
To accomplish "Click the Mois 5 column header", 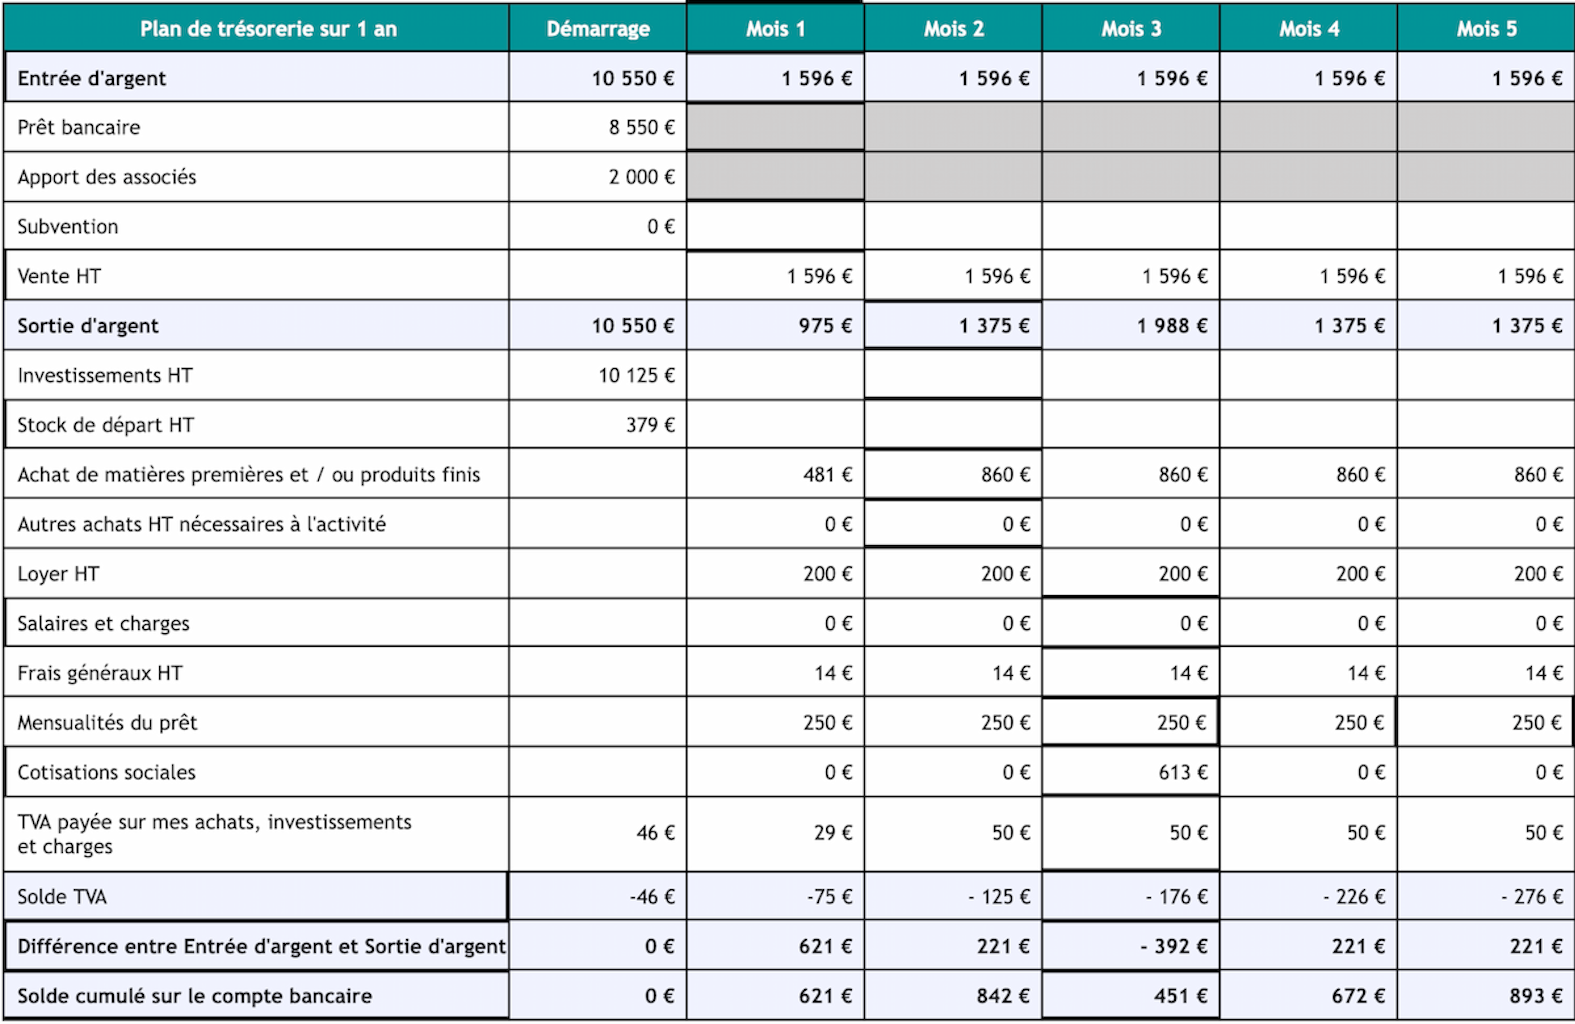I will pyautogui.click(x=1486, y=28).
